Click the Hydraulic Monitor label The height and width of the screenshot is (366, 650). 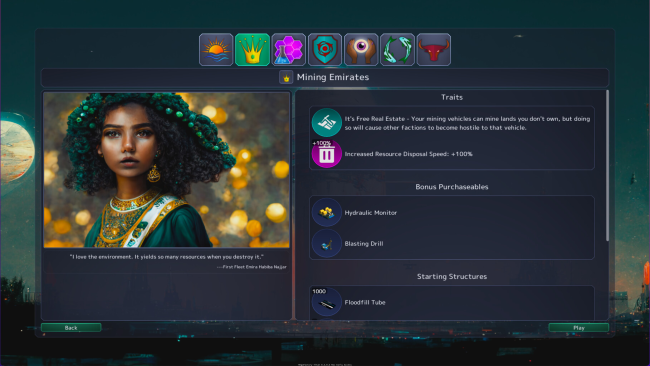pyautogui.click(x=371, y=213)
